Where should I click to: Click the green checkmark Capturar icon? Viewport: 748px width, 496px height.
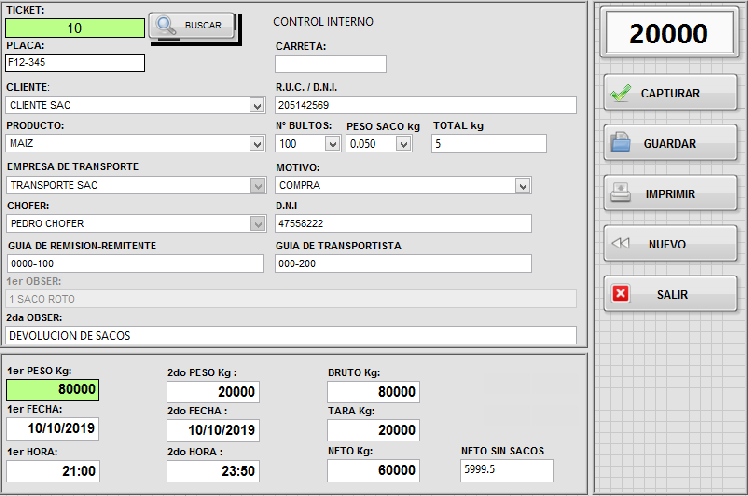621,93
